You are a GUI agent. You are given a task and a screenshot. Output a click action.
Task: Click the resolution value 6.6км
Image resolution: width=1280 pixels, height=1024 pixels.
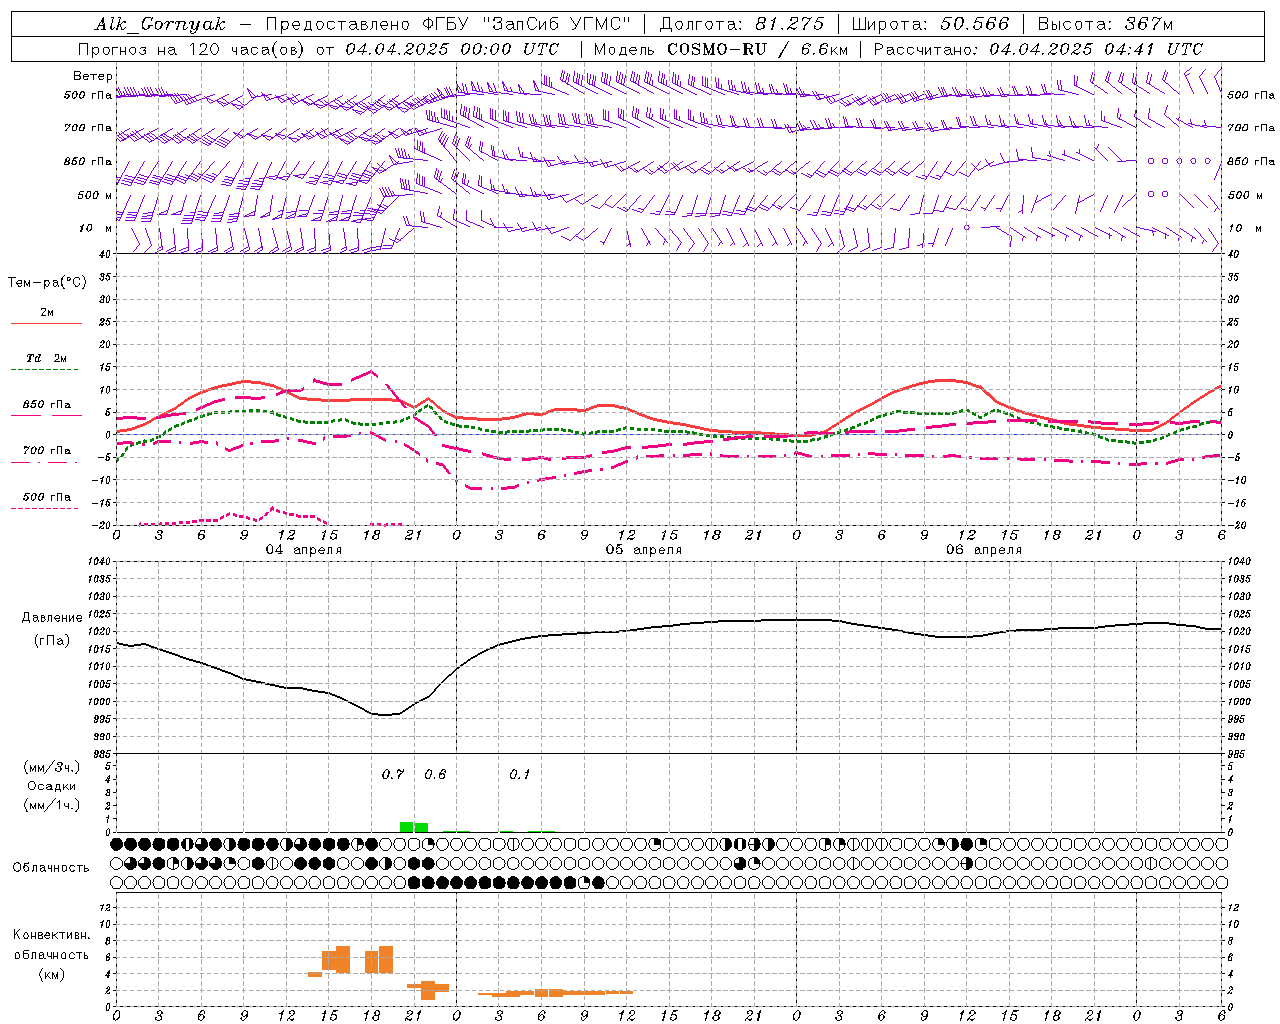(825, 49)
